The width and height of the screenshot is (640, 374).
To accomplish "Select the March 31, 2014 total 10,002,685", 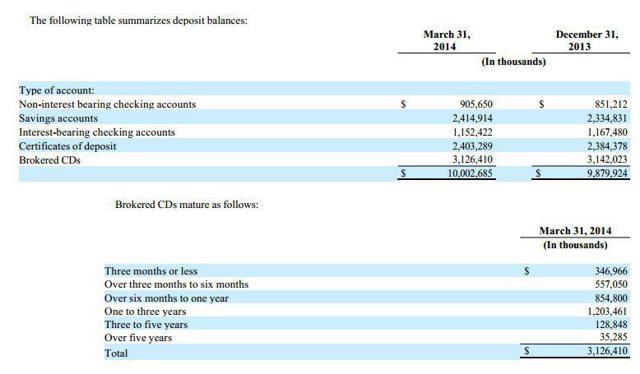I will point(470,173).
